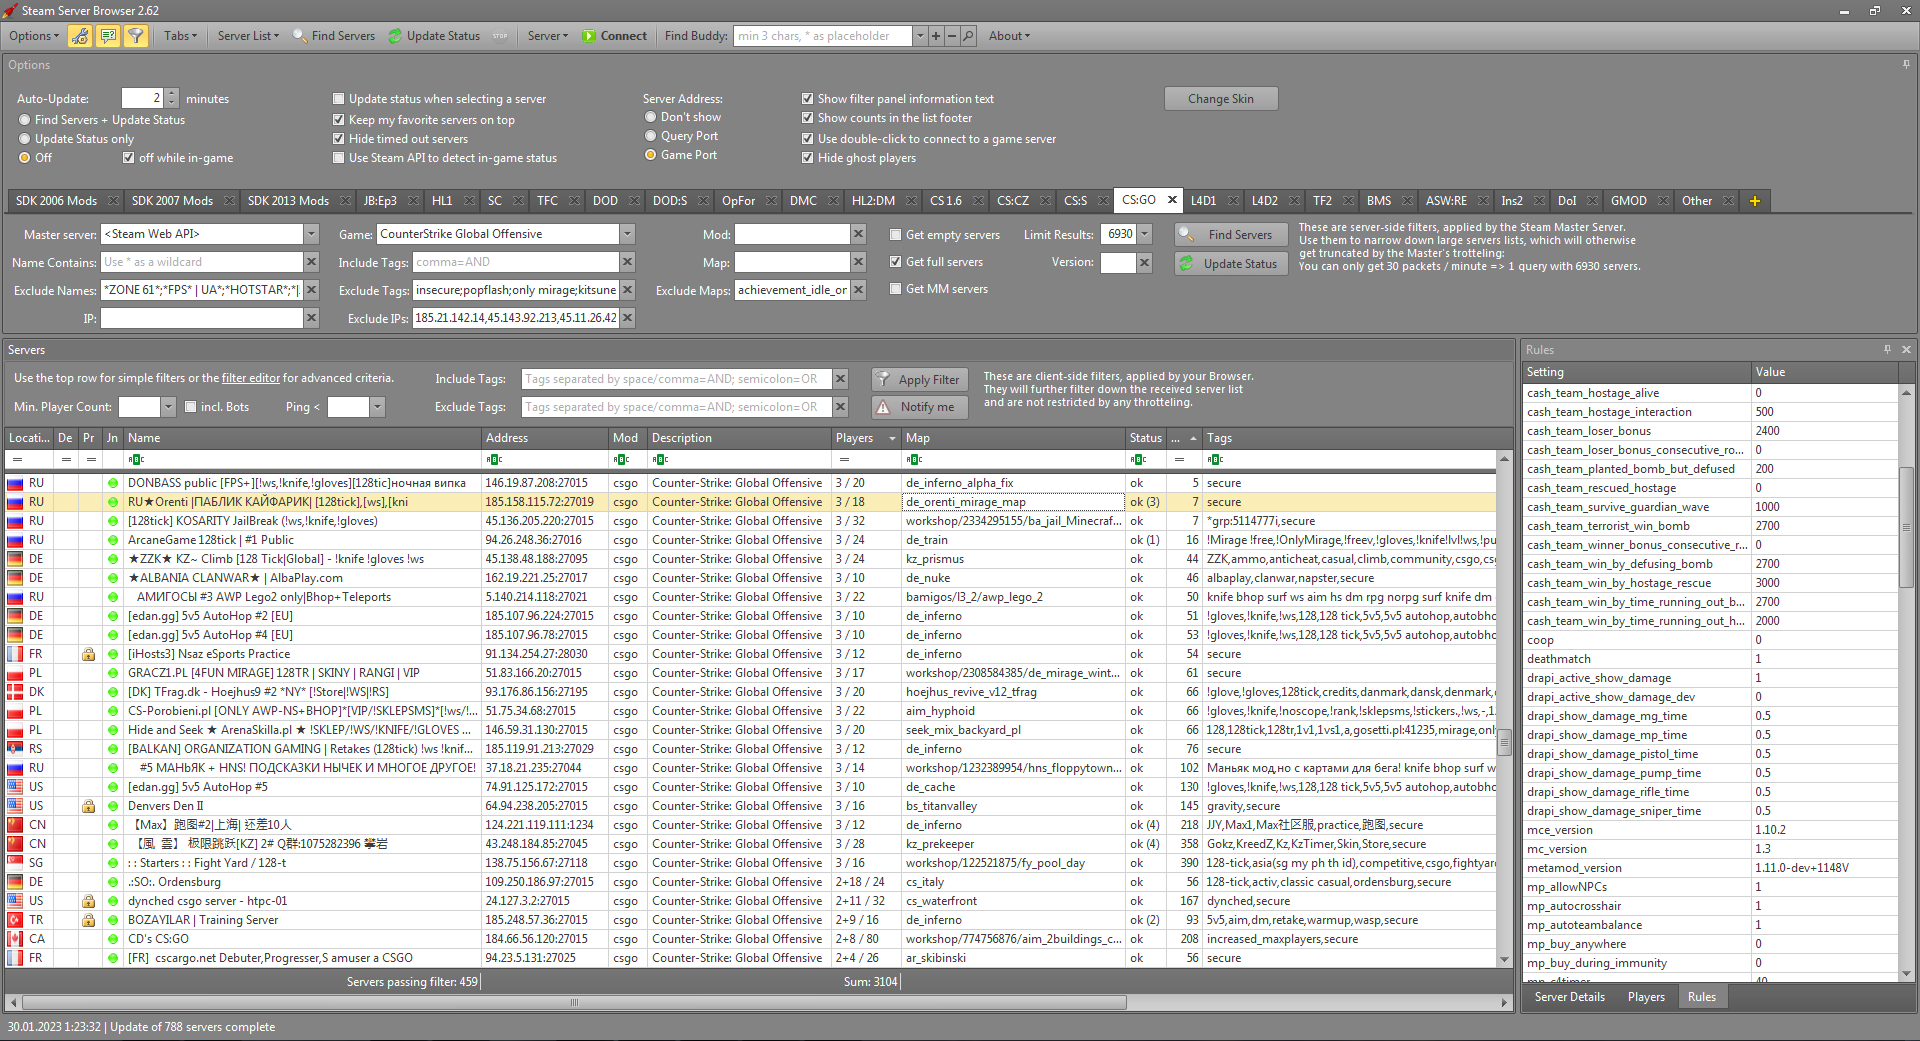Screen dimensions: 1920x1041
Task: Clear the master-server Exclude Tags field
Action: (x=627, y=290)
